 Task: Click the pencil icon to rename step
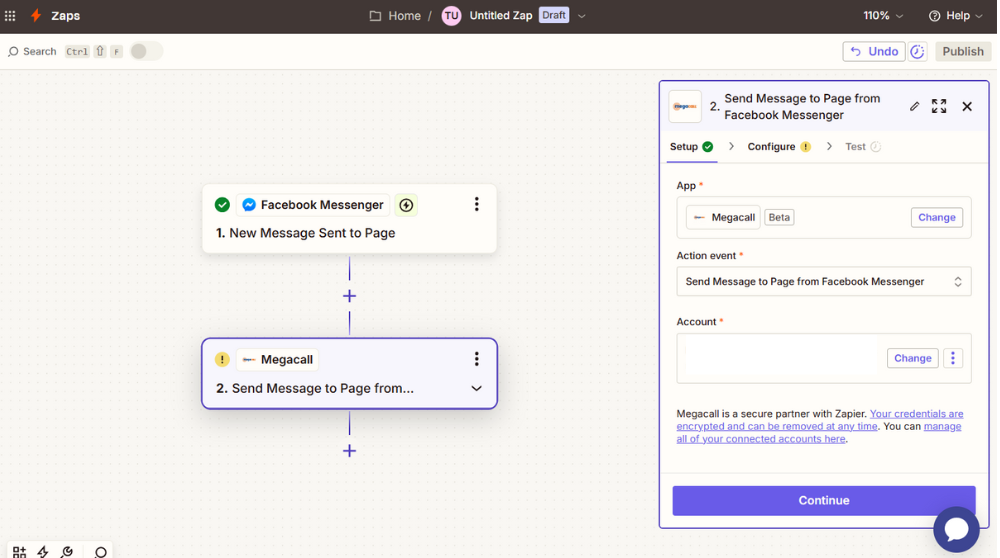tap(914, 106)
